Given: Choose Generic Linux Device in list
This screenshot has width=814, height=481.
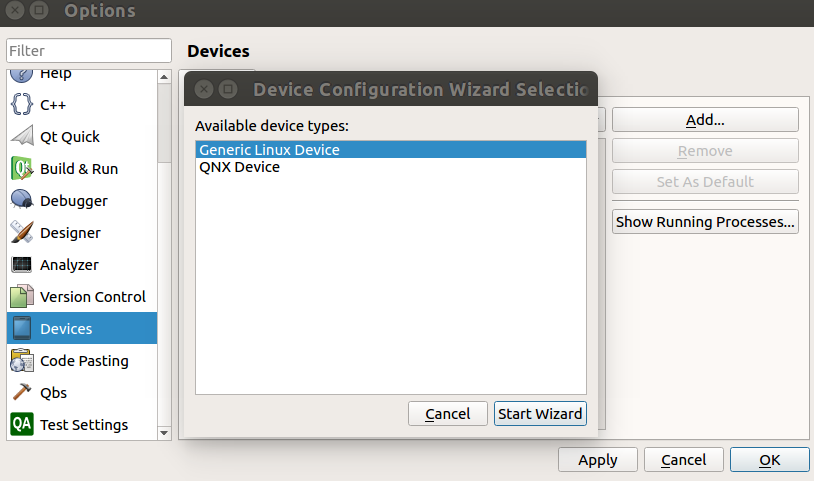Looking at the screenshot, I should pyautogui.click(x=391, y=150).
